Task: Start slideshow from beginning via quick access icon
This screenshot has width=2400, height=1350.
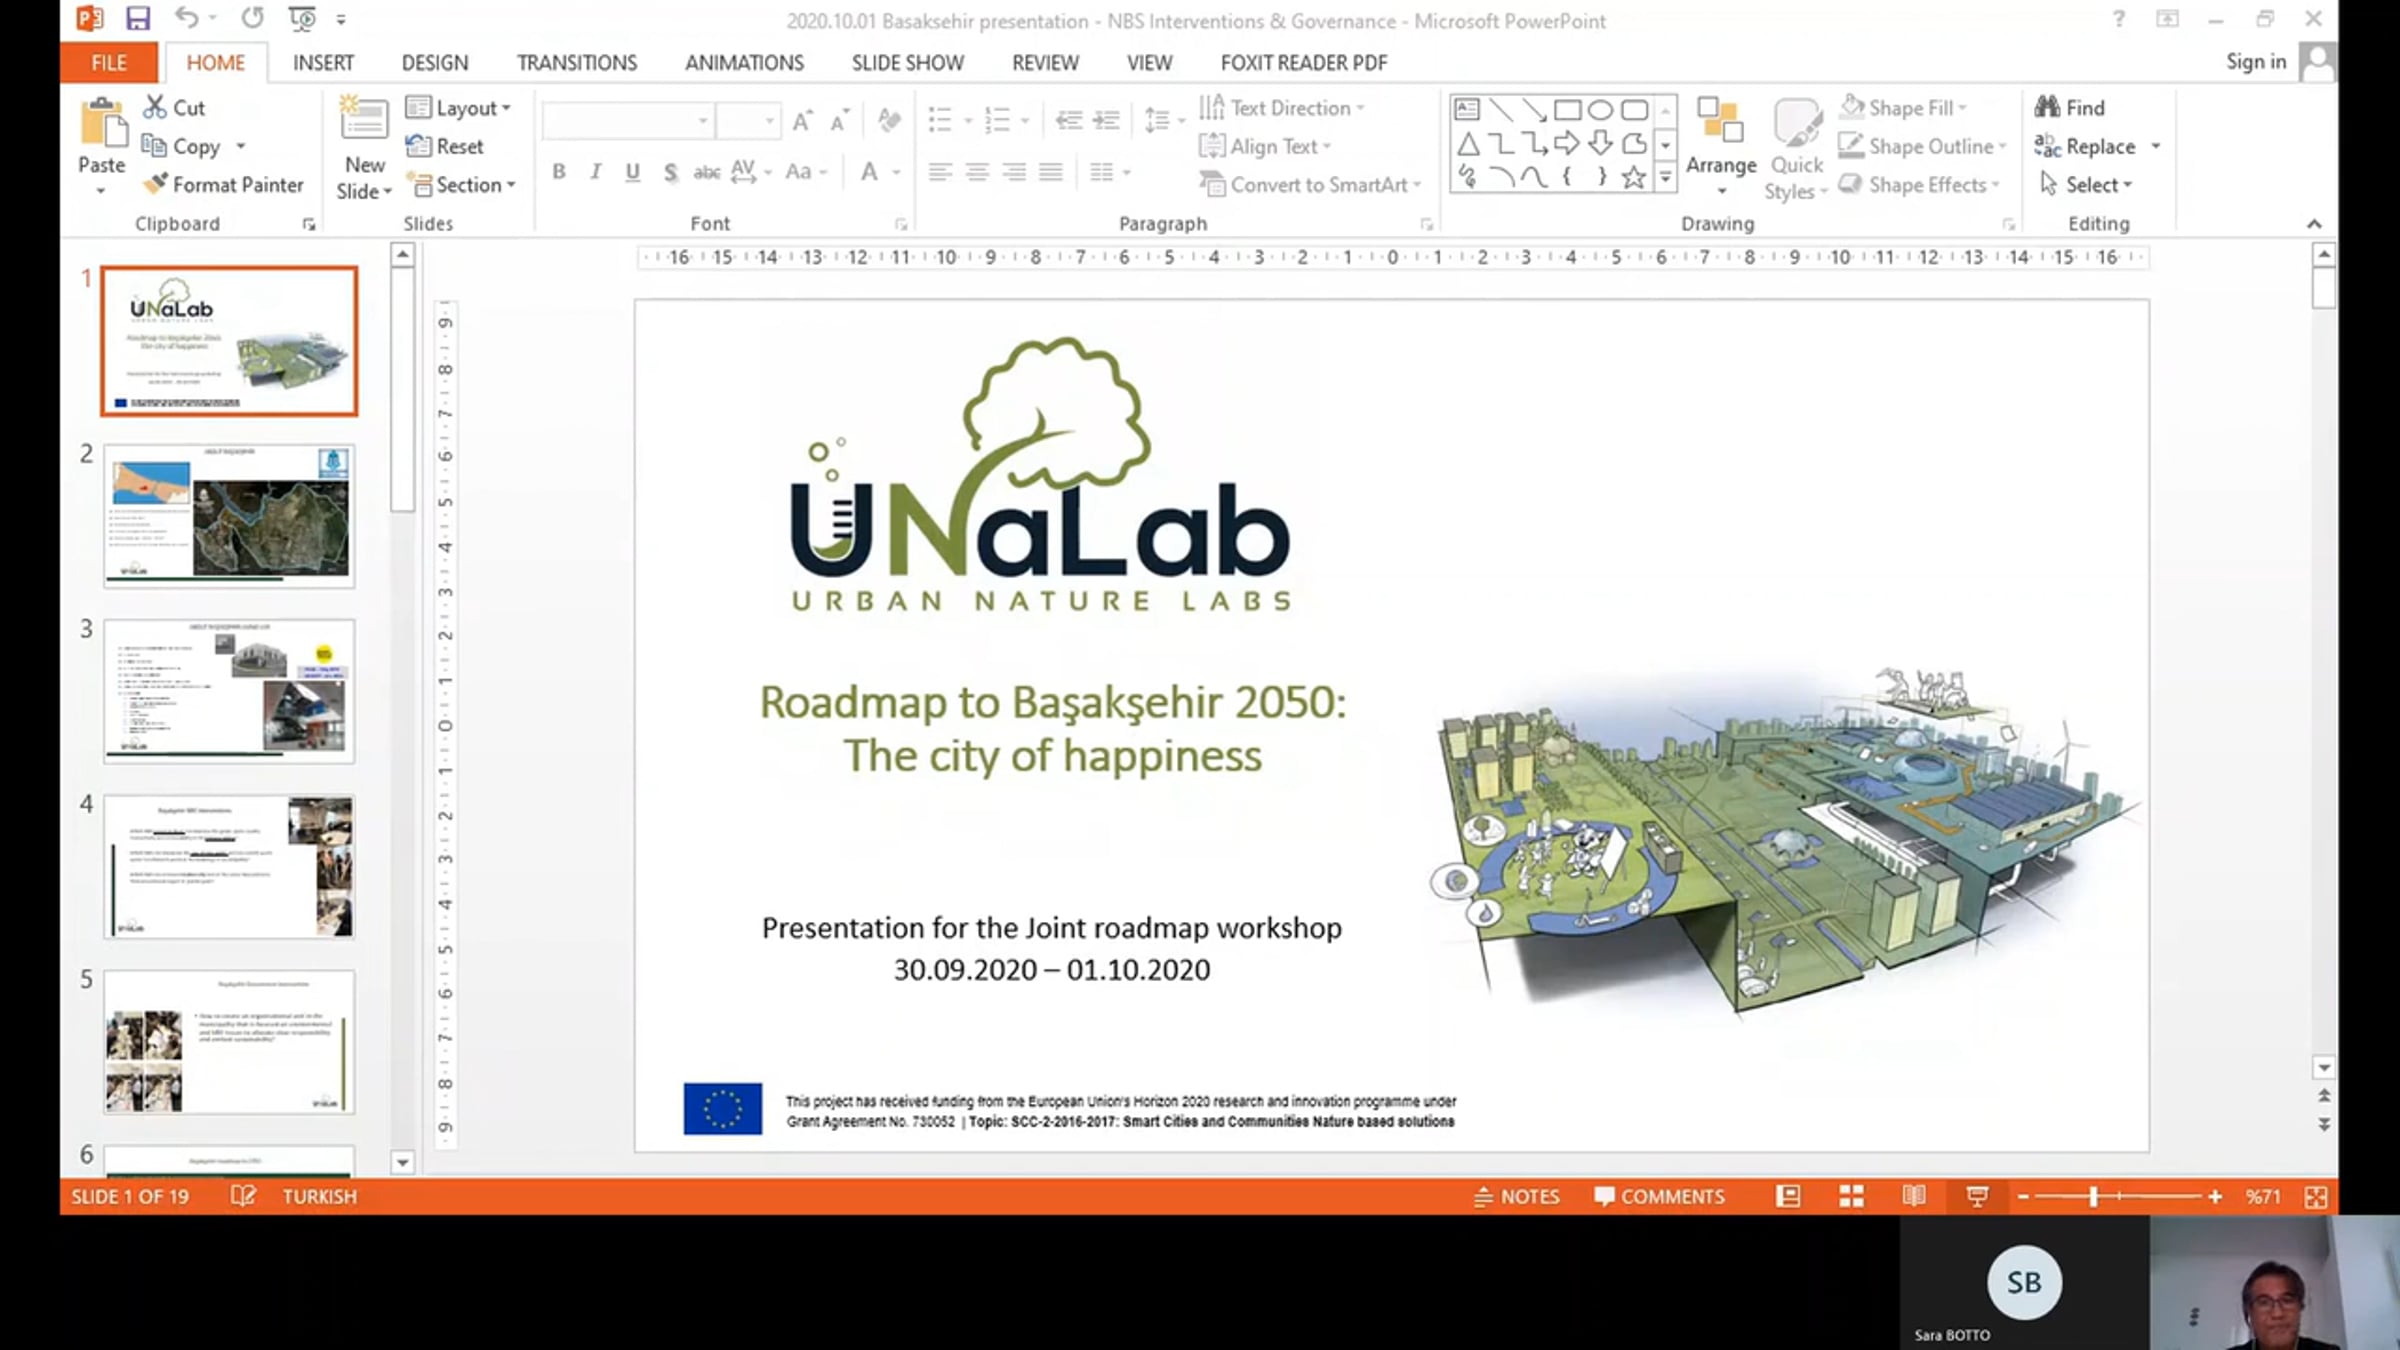Action: click(301, 18)
